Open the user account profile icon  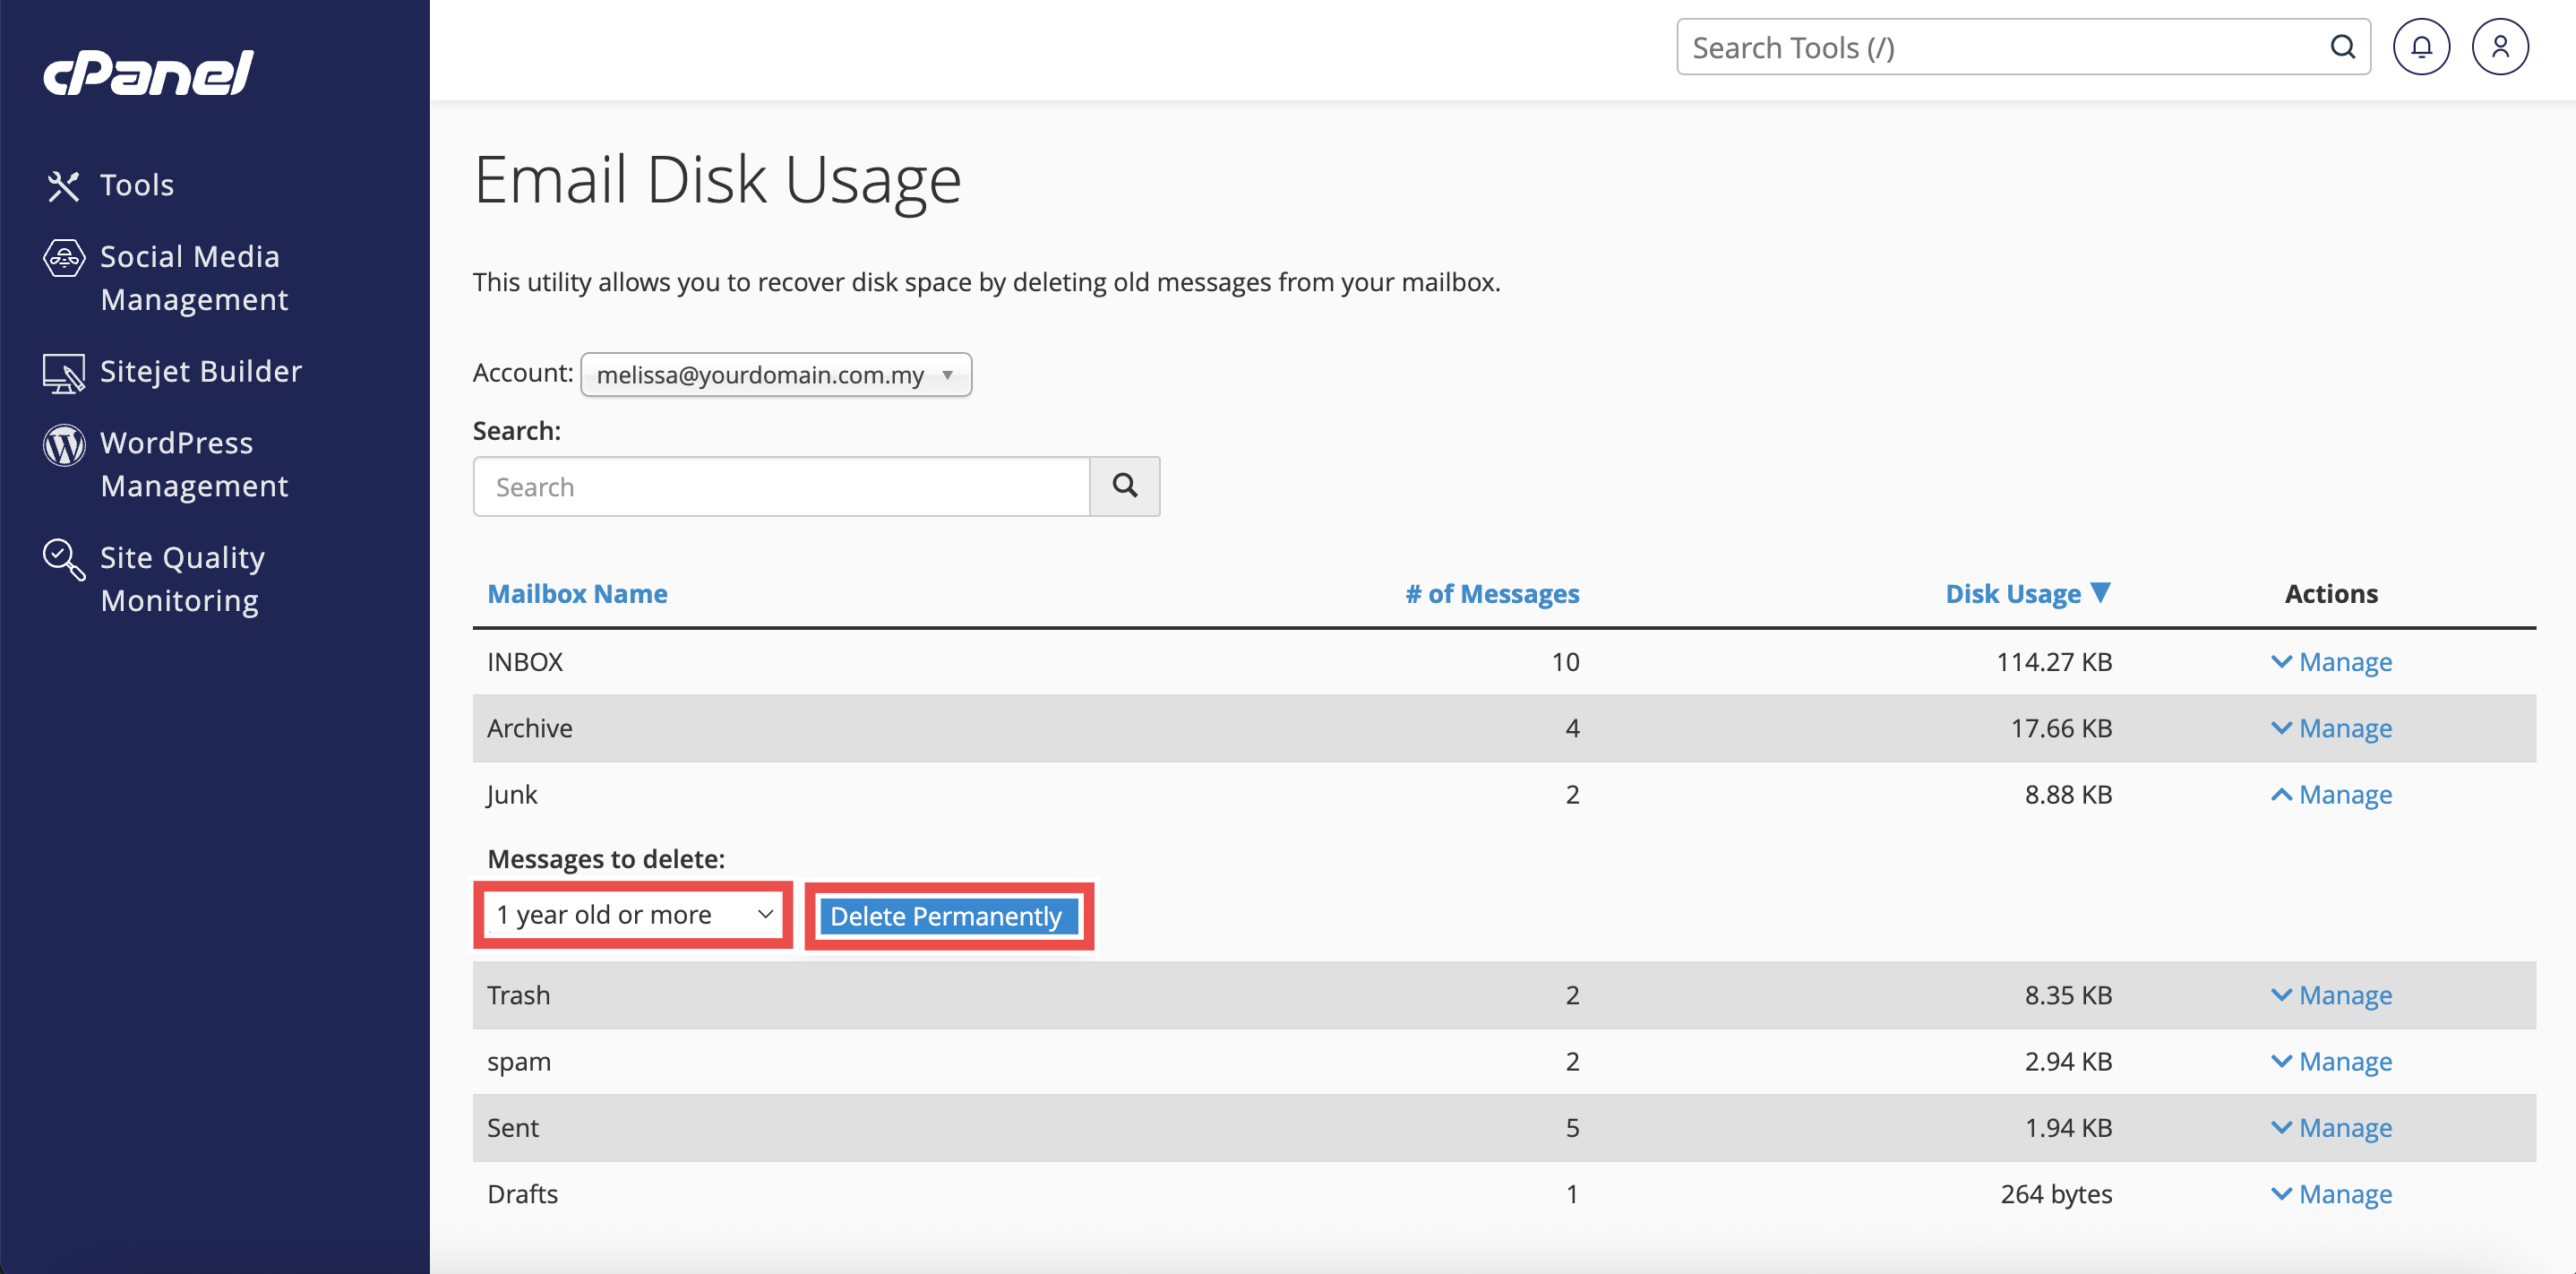pos(2499,47)
